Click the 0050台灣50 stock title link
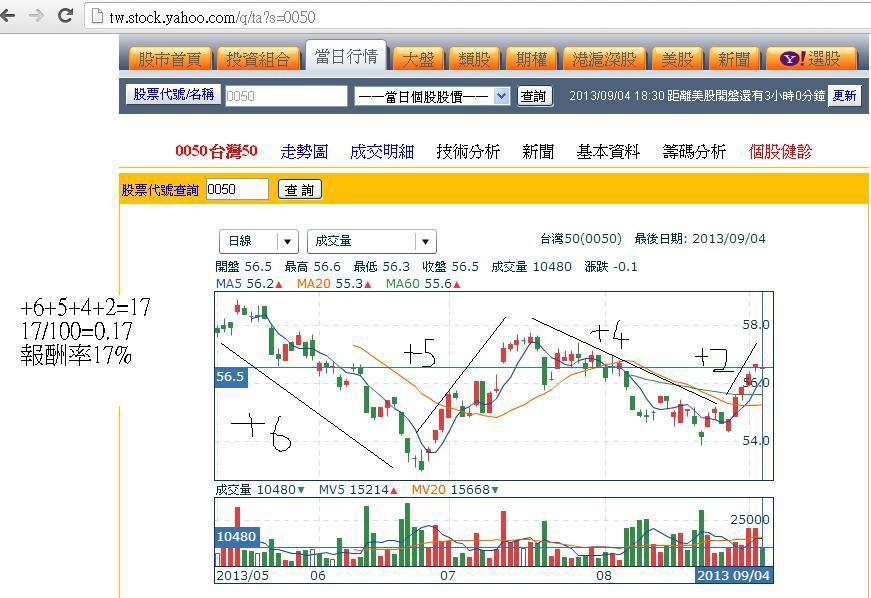871x598 pixels. pos(216,151)
